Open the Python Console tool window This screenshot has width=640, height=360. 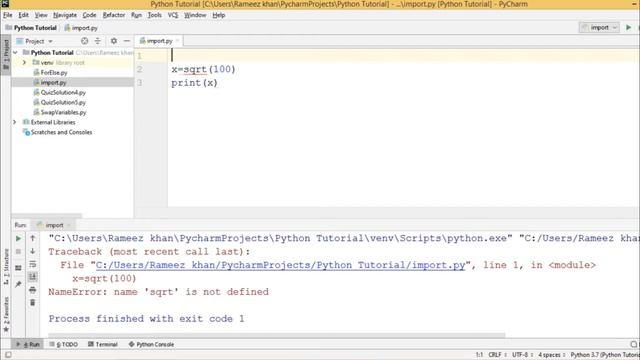coord(151,344)
